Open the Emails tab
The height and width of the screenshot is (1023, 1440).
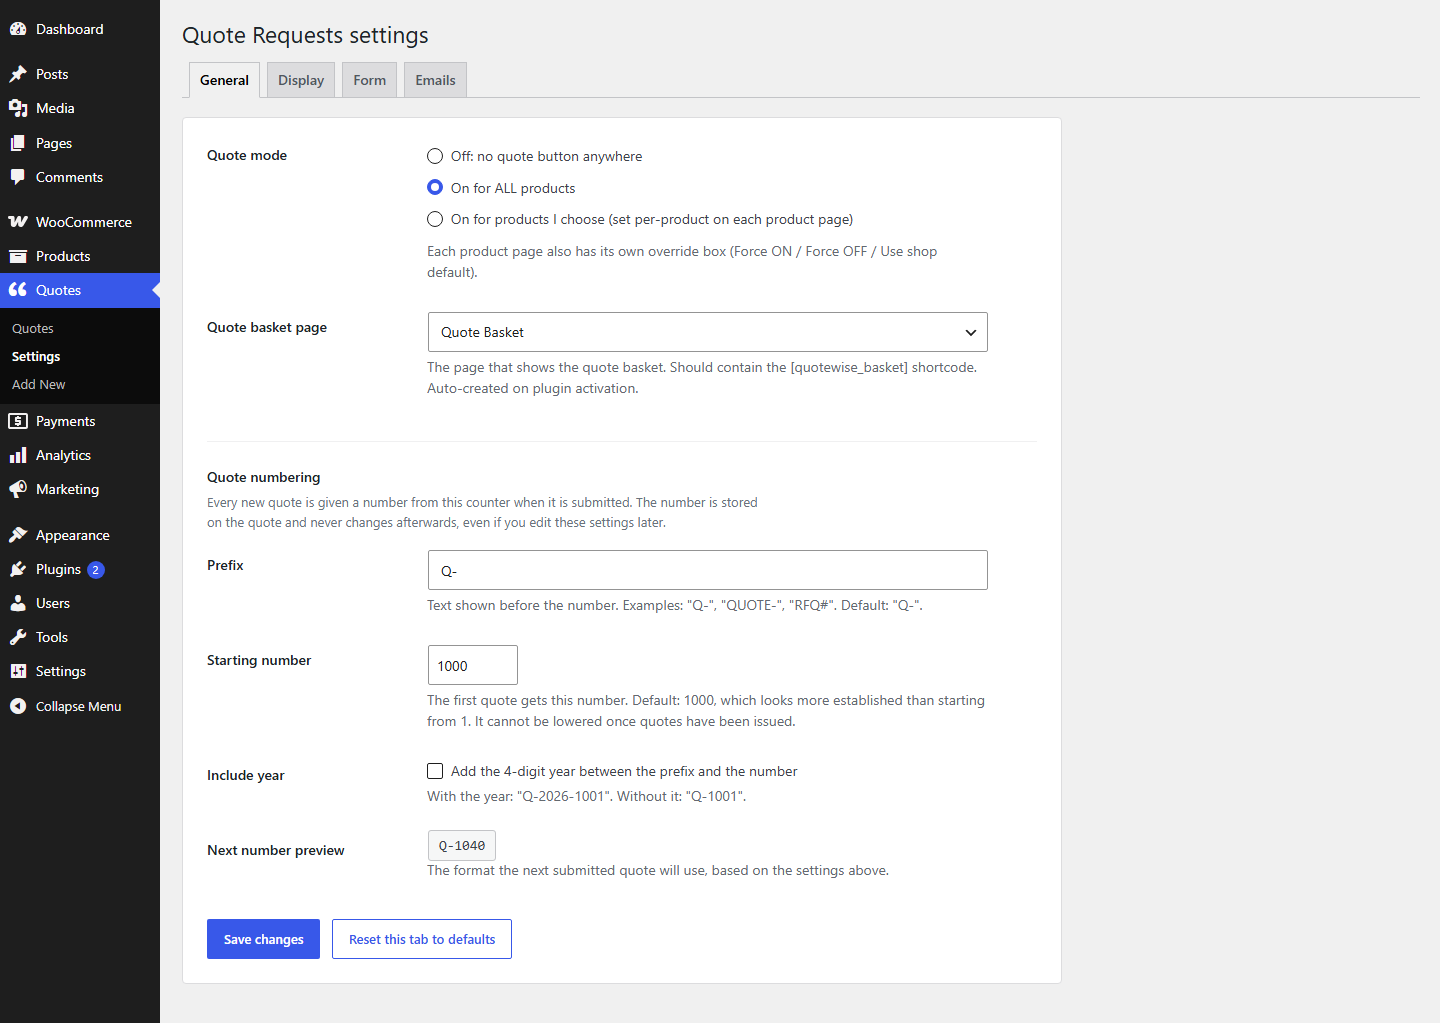pyautogui.click(x=435, y=80)
